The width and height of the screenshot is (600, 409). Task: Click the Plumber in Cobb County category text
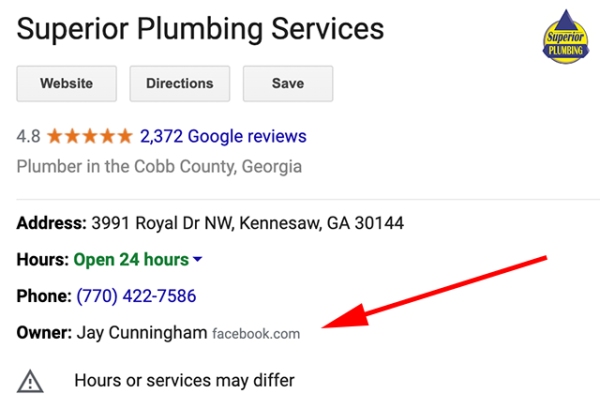coord(159,167)
